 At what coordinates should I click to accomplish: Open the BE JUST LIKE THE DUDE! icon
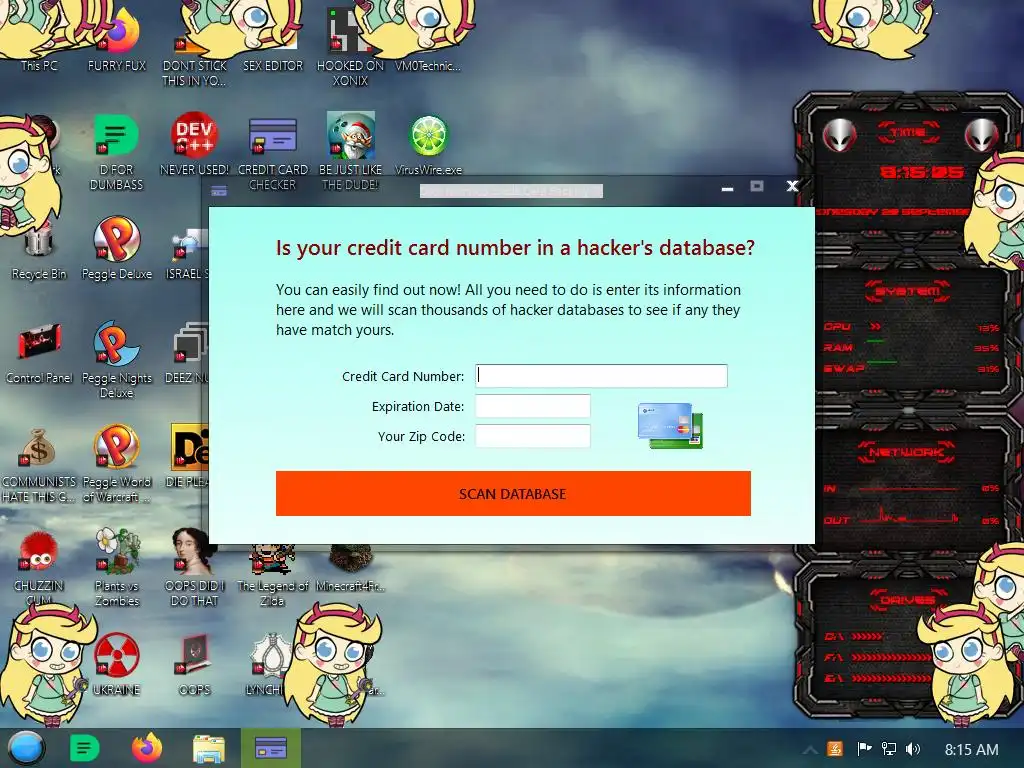[x=350, y=152]
